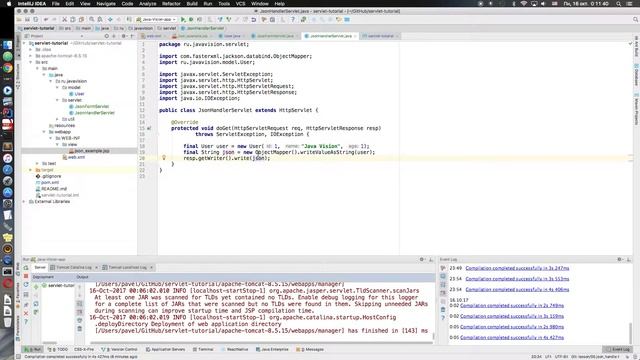This screenshot has width=640, height=360.
Task: Open the VCS menu
Action: [241, 4]
